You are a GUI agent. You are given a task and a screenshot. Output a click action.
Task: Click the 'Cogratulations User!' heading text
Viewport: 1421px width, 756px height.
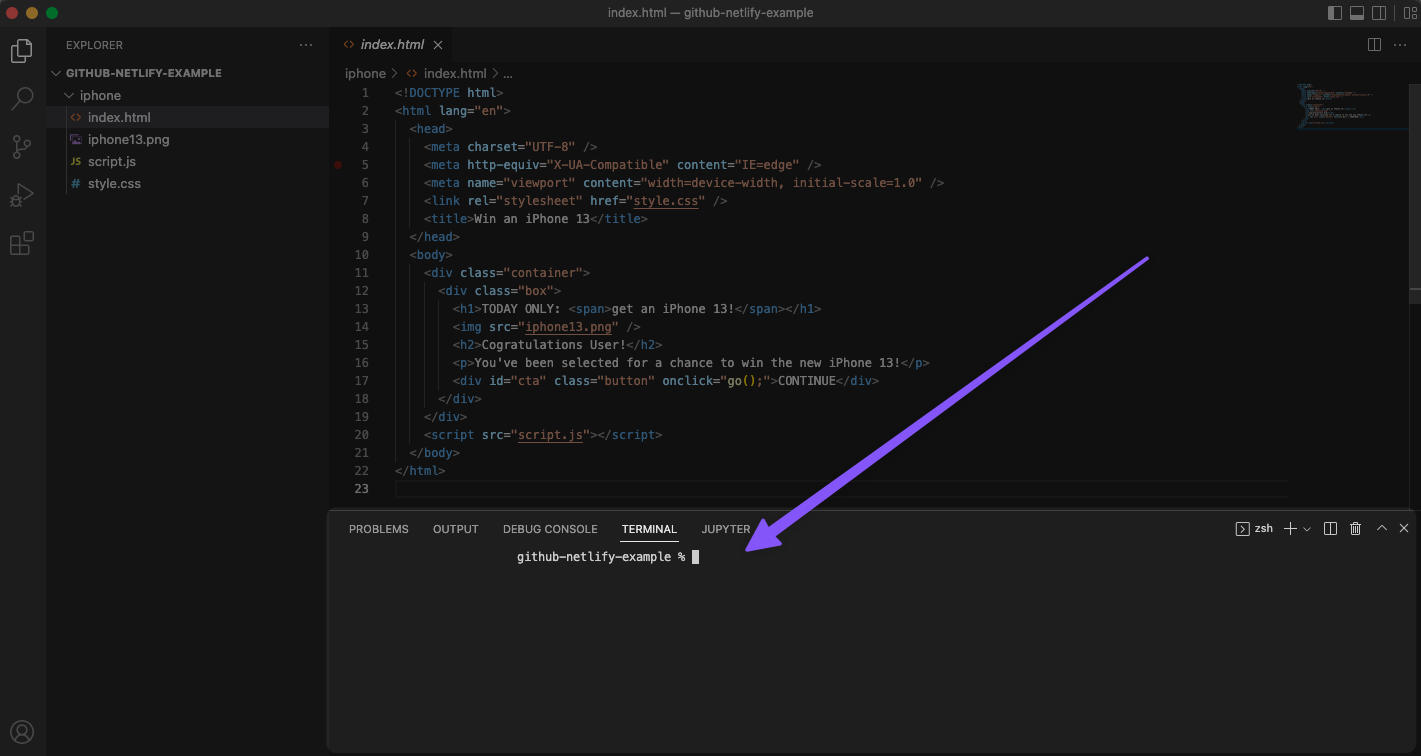coord(554,345)
